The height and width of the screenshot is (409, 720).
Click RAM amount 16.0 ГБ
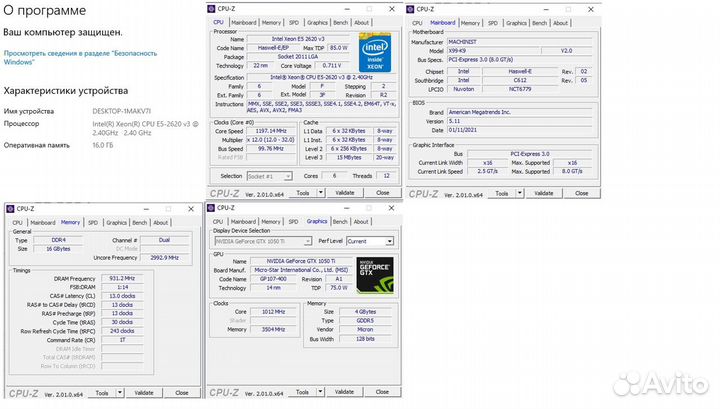pyautogui.click(x=102, y=145)
